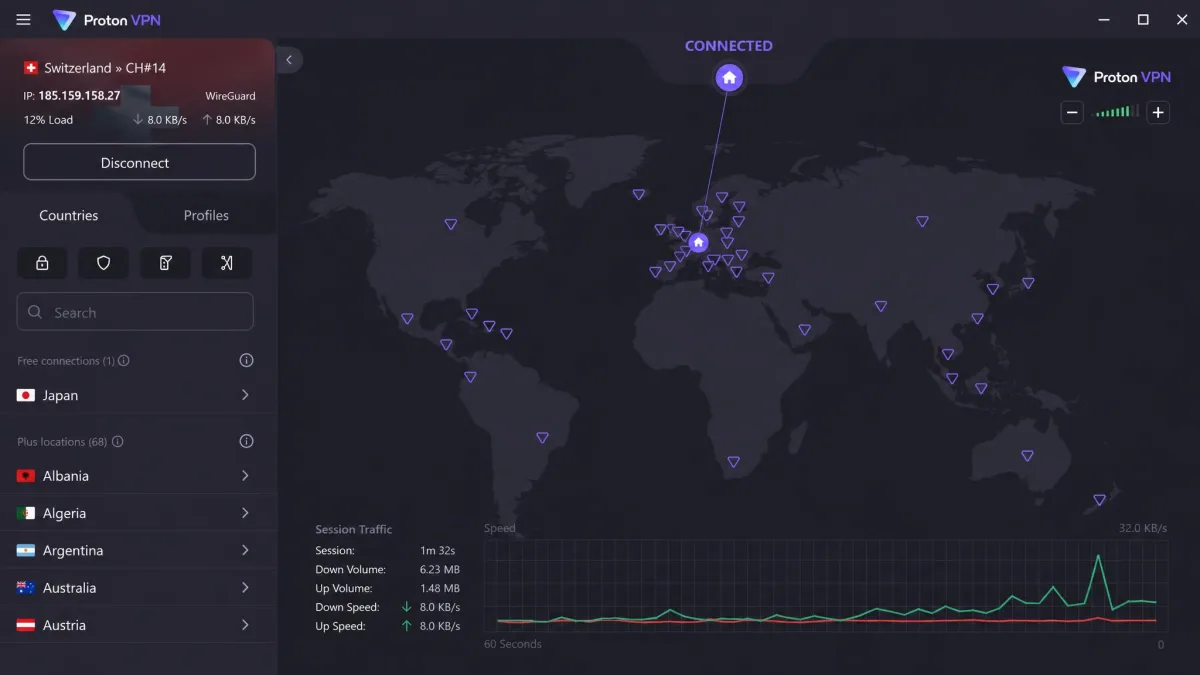Select Austria in country list
The width and height of the screenshot is (1200, 675).
click(x=138, y=625)
